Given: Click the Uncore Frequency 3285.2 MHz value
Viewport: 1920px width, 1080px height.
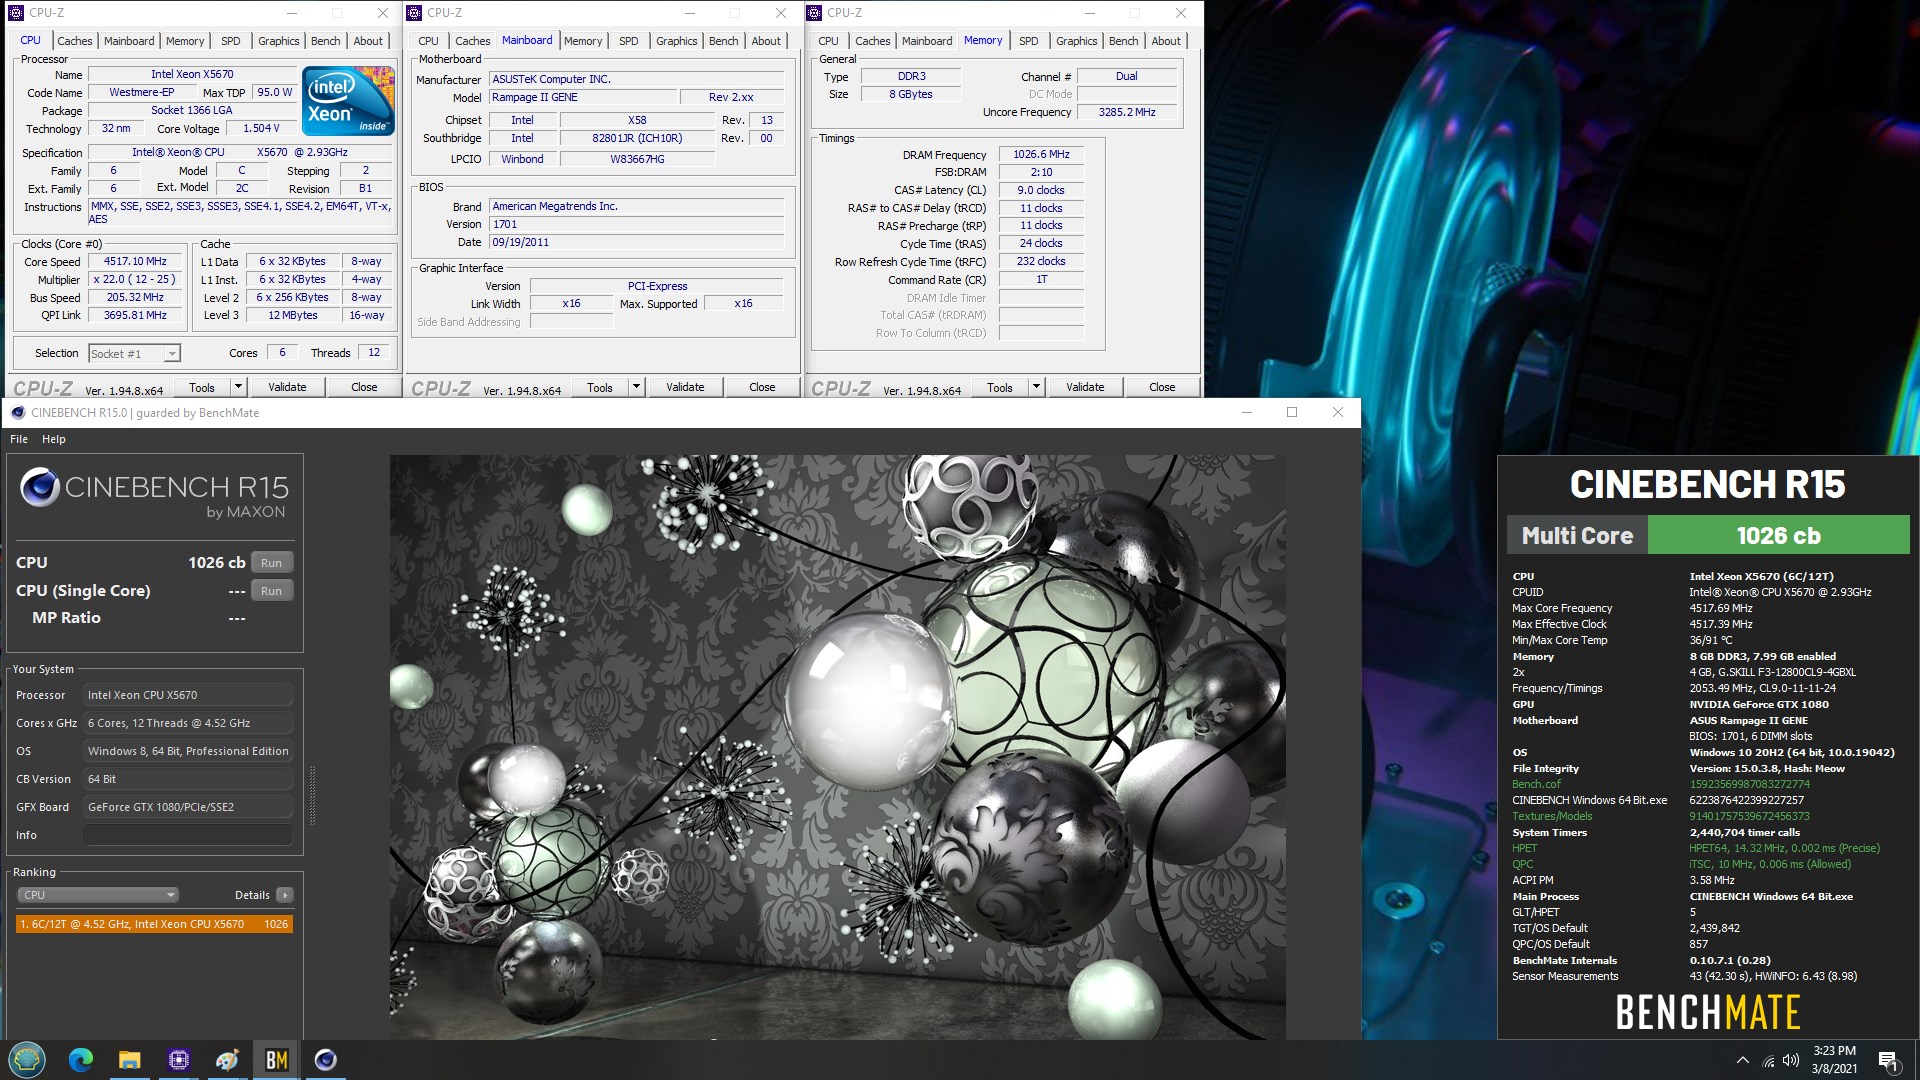Looking at the screenshot, I should click(x=1127, y=112).
